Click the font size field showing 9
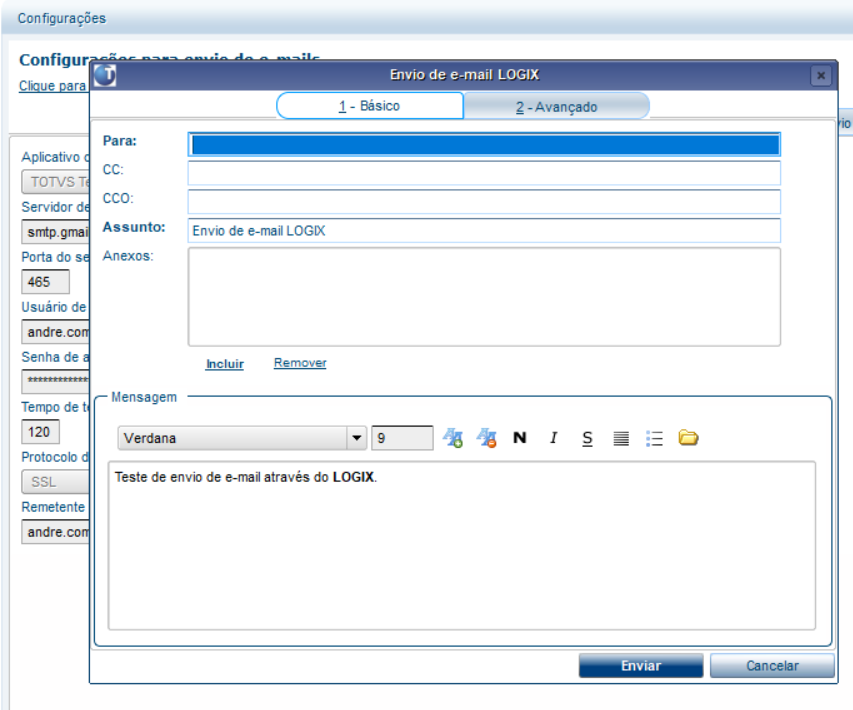This screenshot has width=853, height=710. click(402, 438)
